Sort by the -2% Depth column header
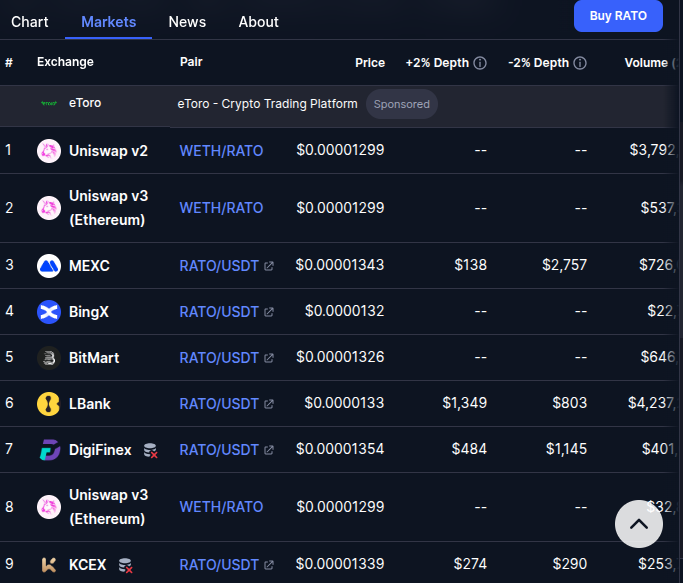This screenshot has height=583, width=683. 538,63
